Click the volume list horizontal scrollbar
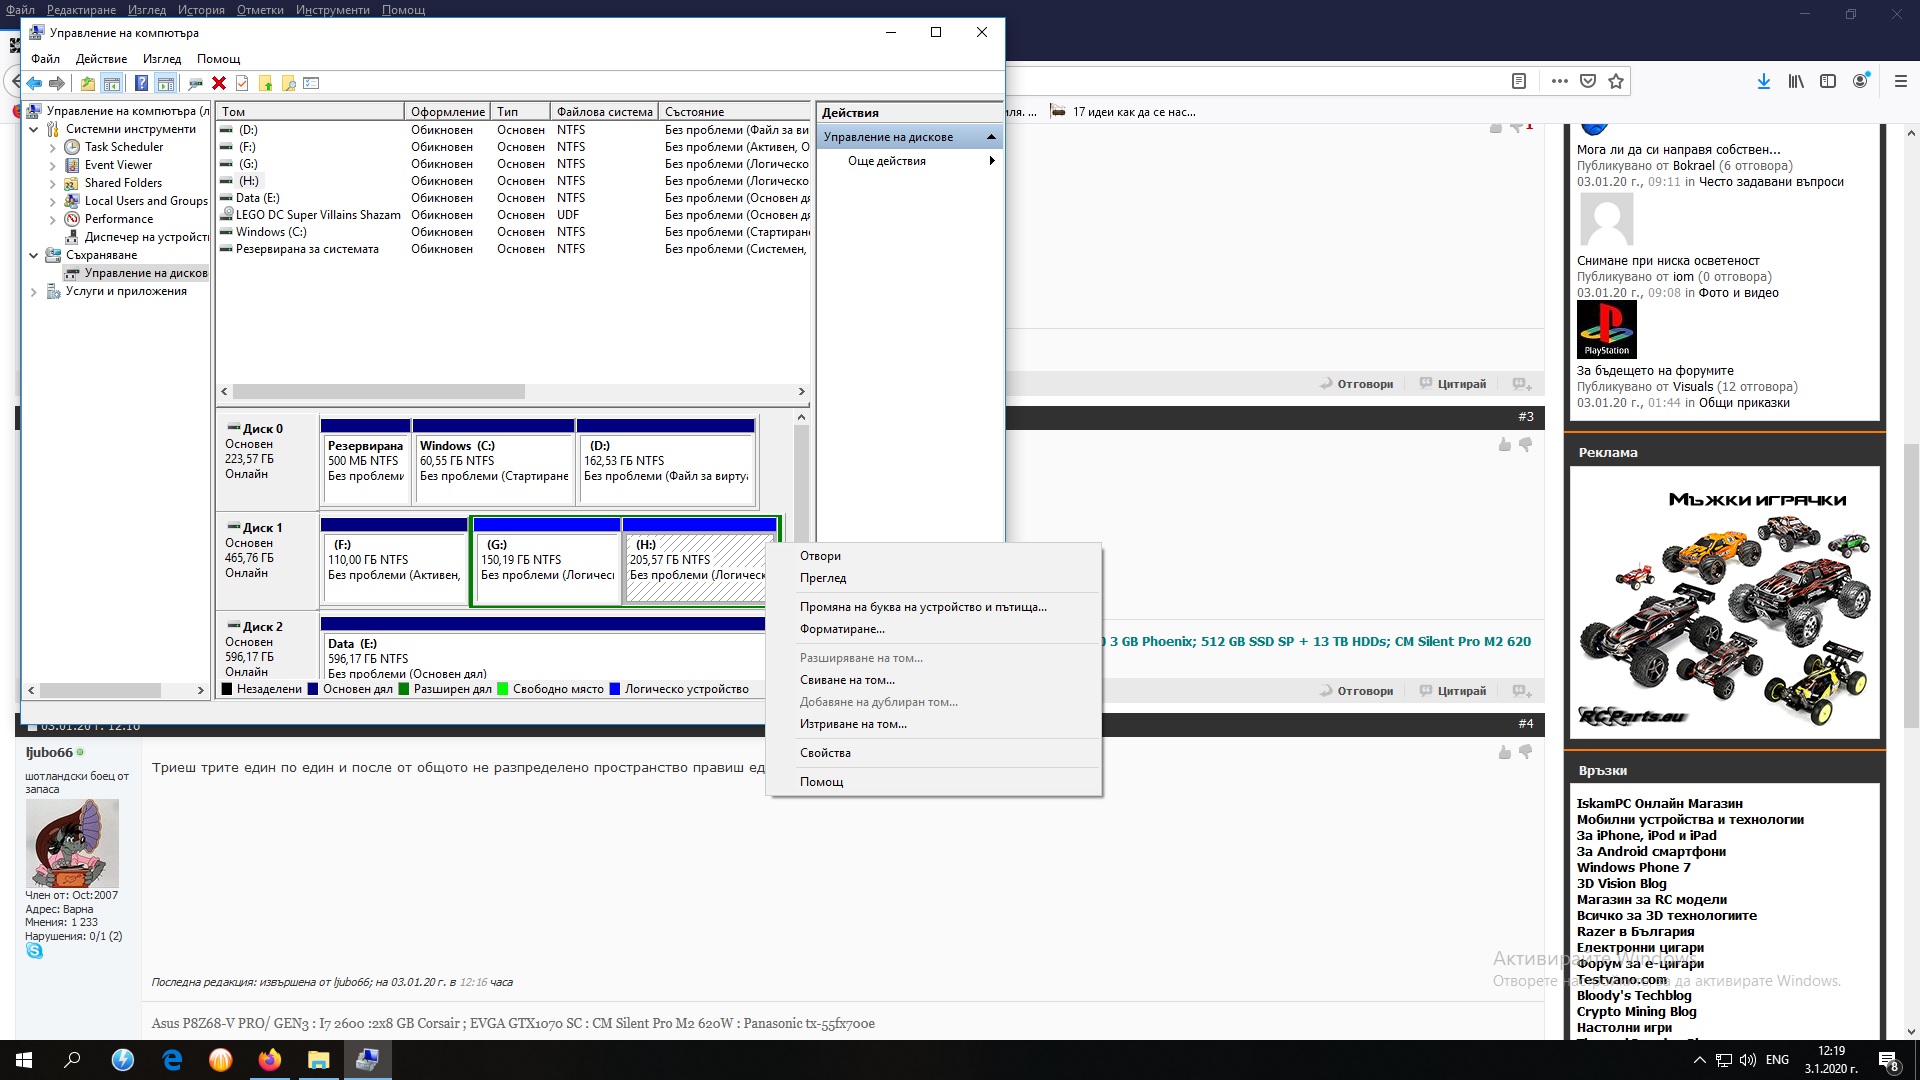The width and height of the screenshot is (1920, 1080). click(378, 392)
